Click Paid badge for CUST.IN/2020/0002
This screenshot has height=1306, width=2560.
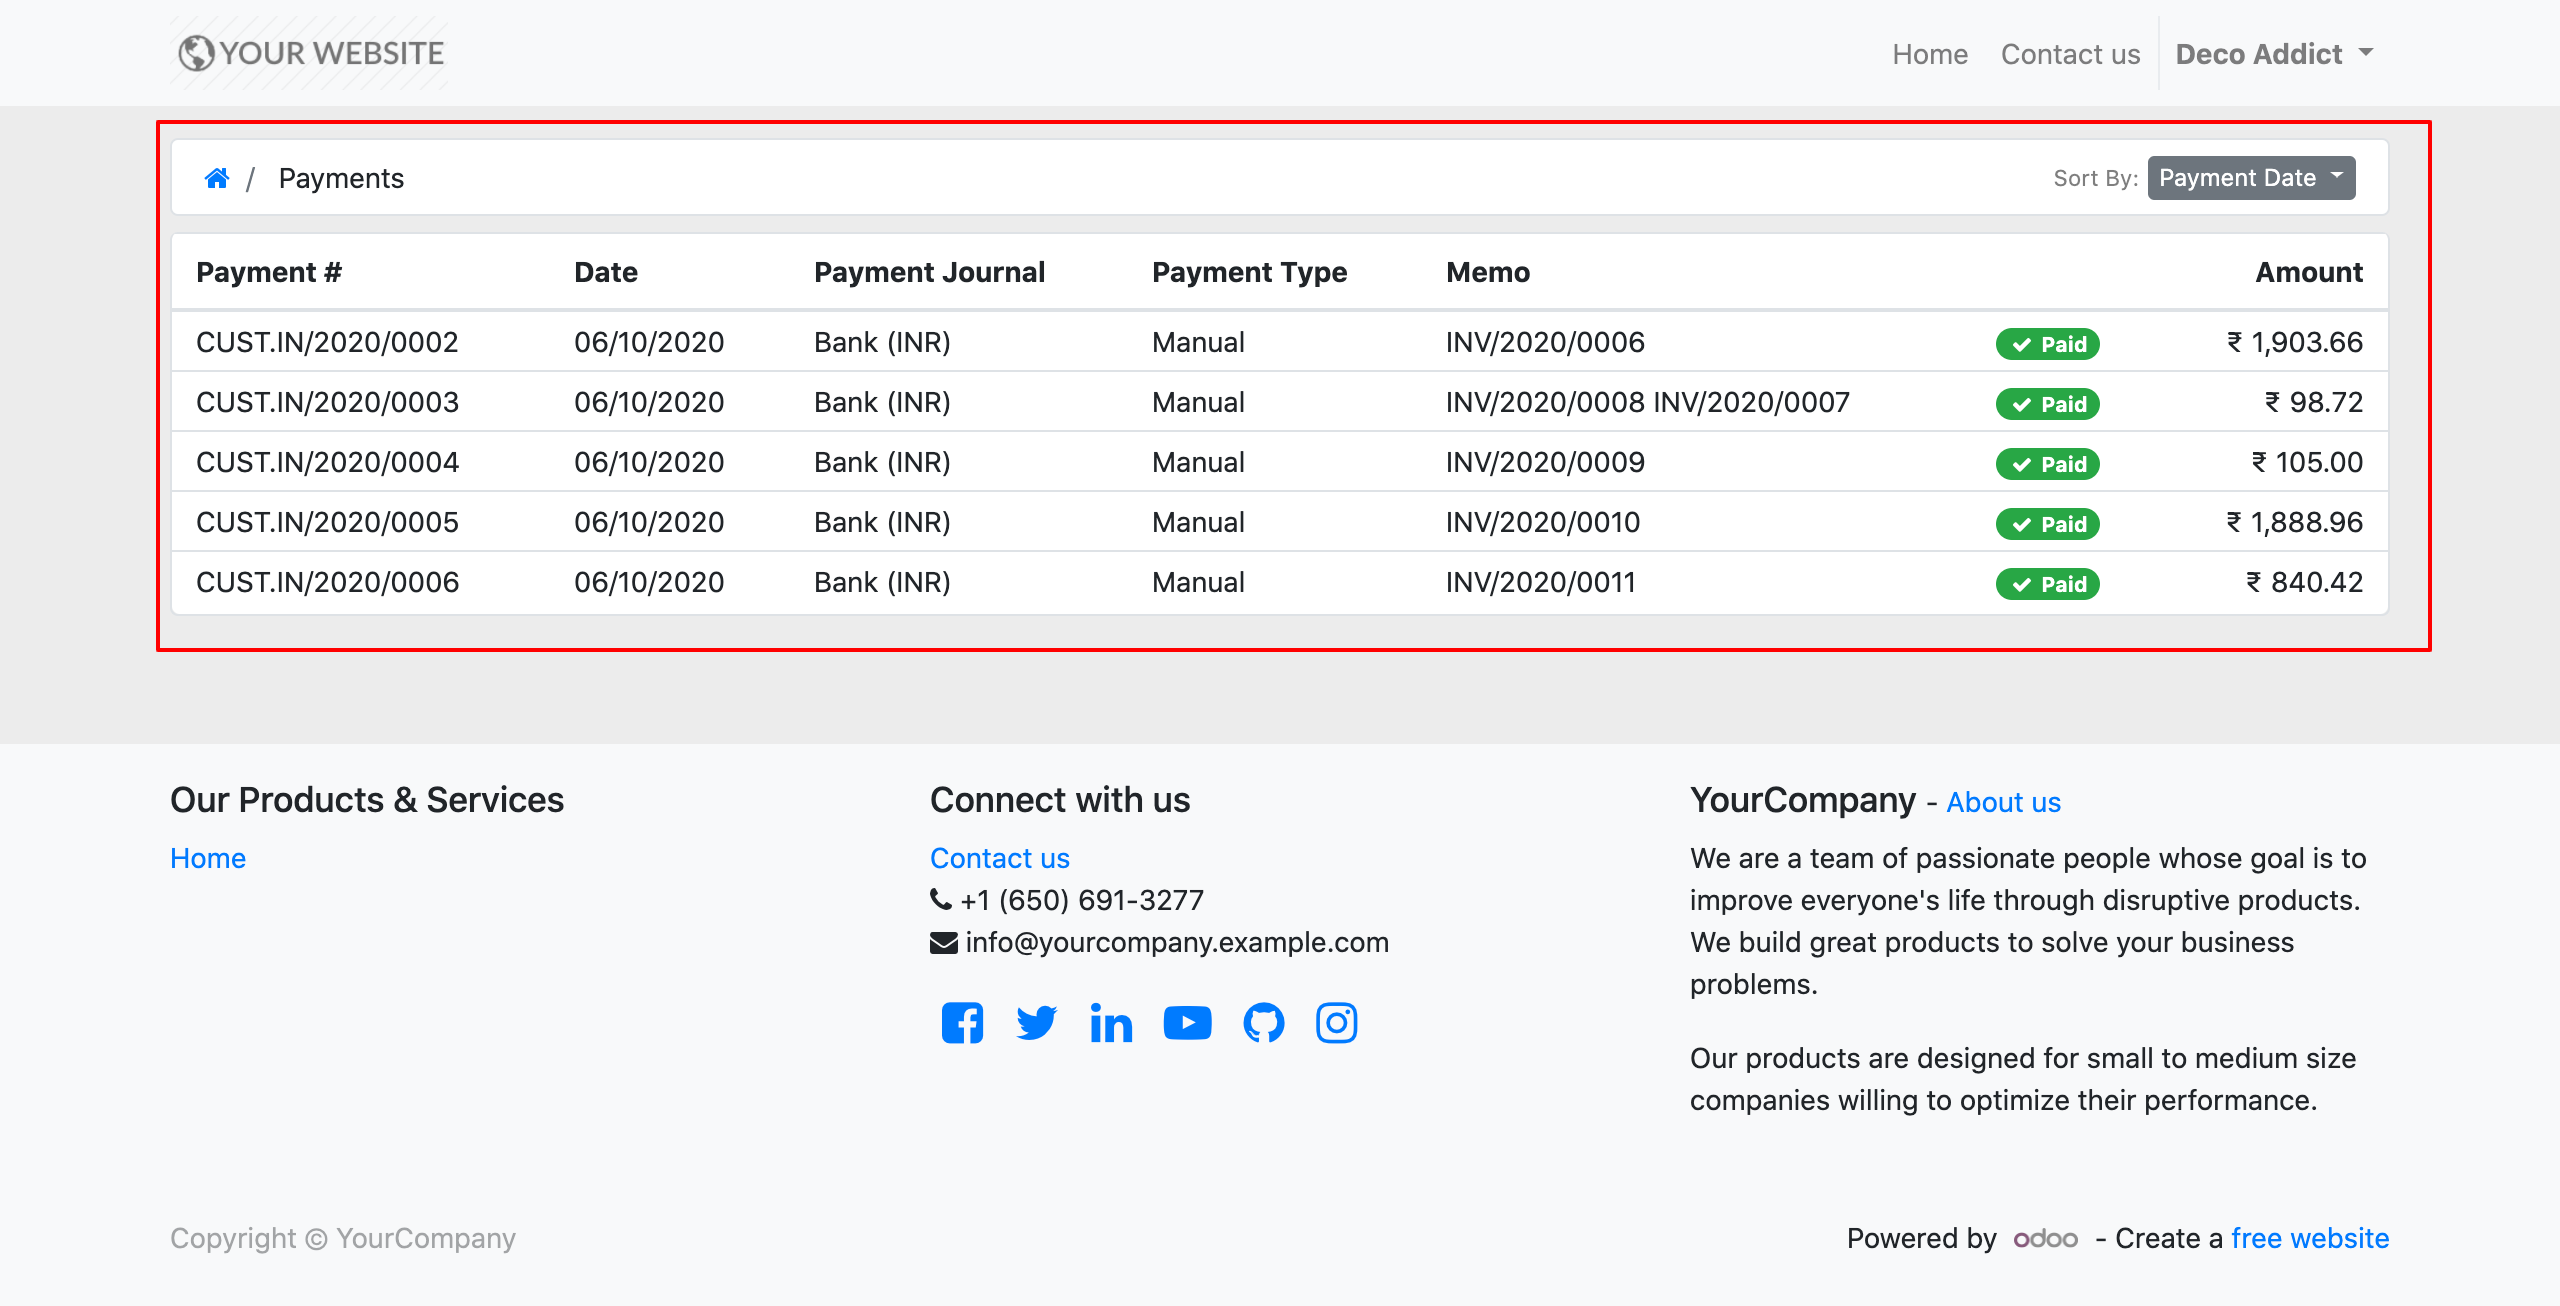(2047, 344)
